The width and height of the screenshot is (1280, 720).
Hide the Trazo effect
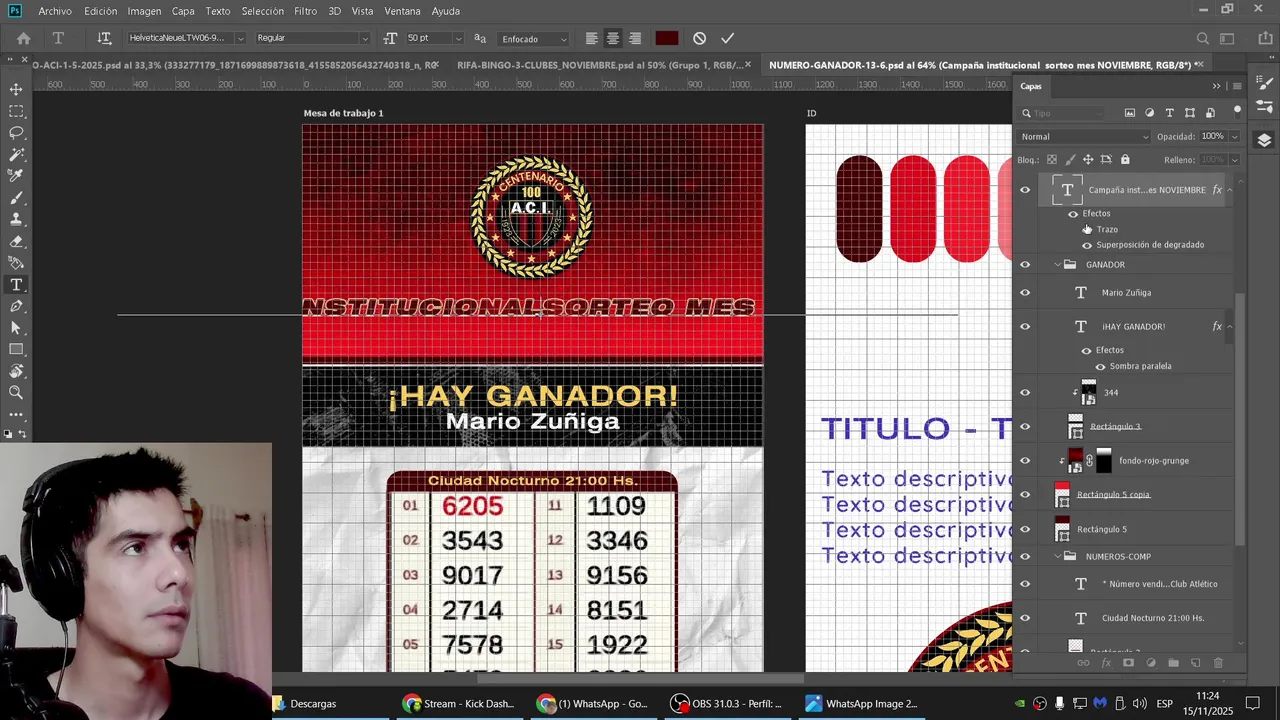click(x=1087, y=230)
